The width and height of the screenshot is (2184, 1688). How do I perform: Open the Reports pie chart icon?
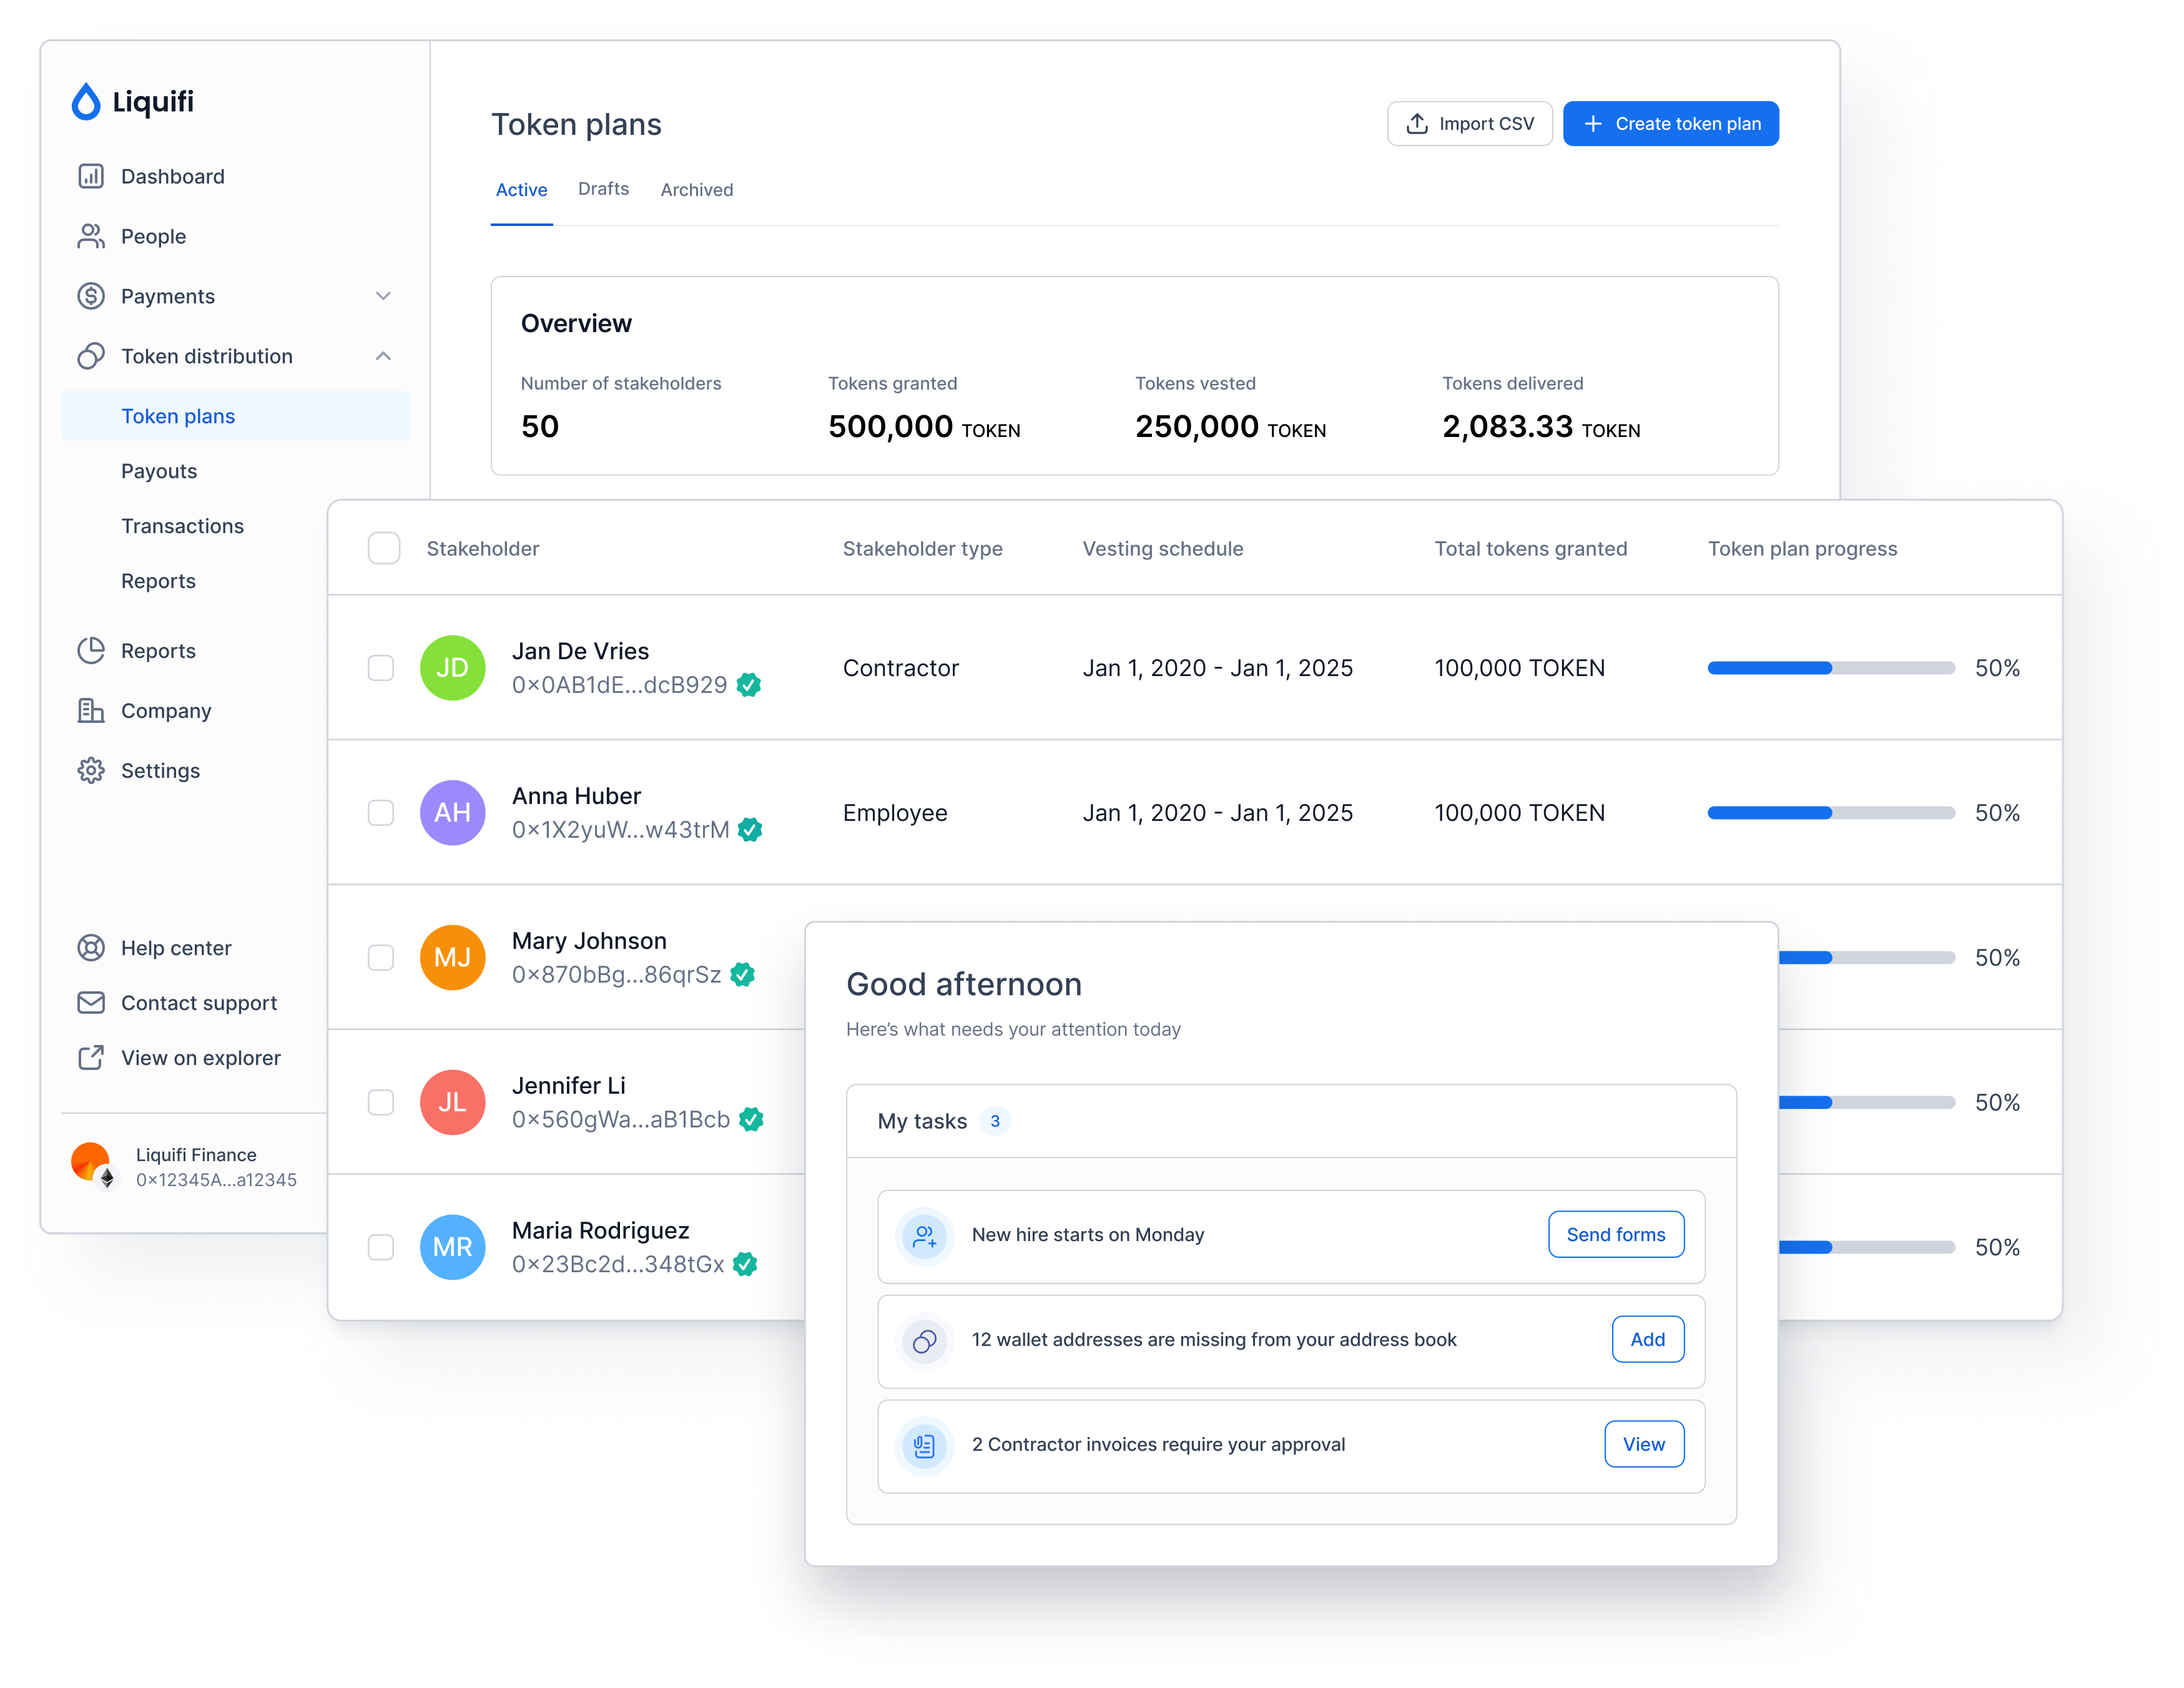[x=91, y=650]
